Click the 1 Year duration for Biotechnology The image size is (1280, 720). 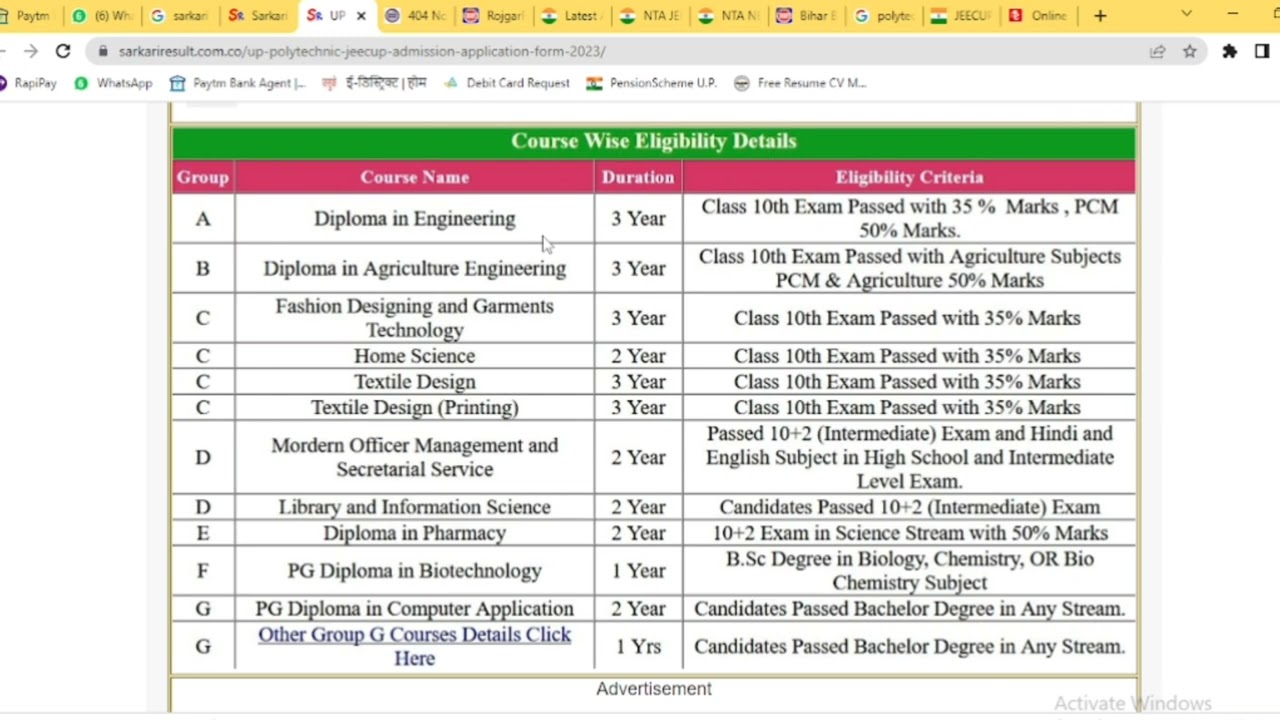[x=638, y=571]
